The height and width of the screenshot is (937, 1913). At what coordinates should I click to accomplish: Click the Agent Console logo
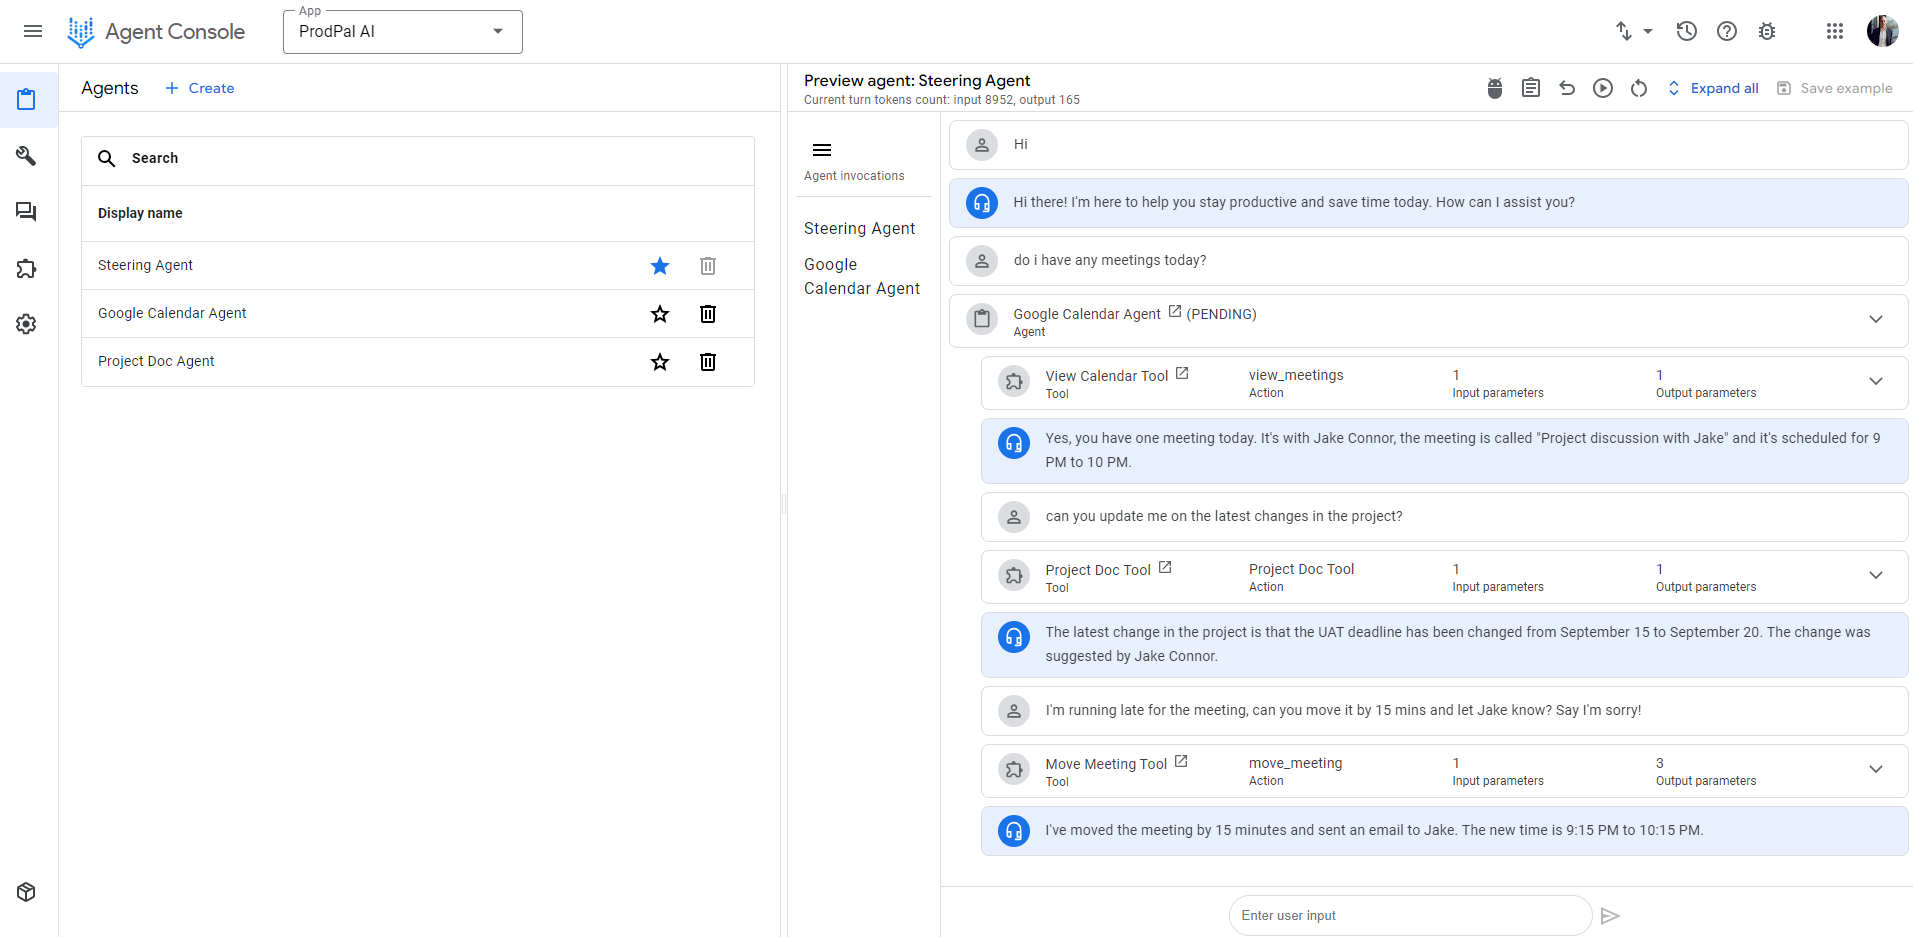pos(156,32)
